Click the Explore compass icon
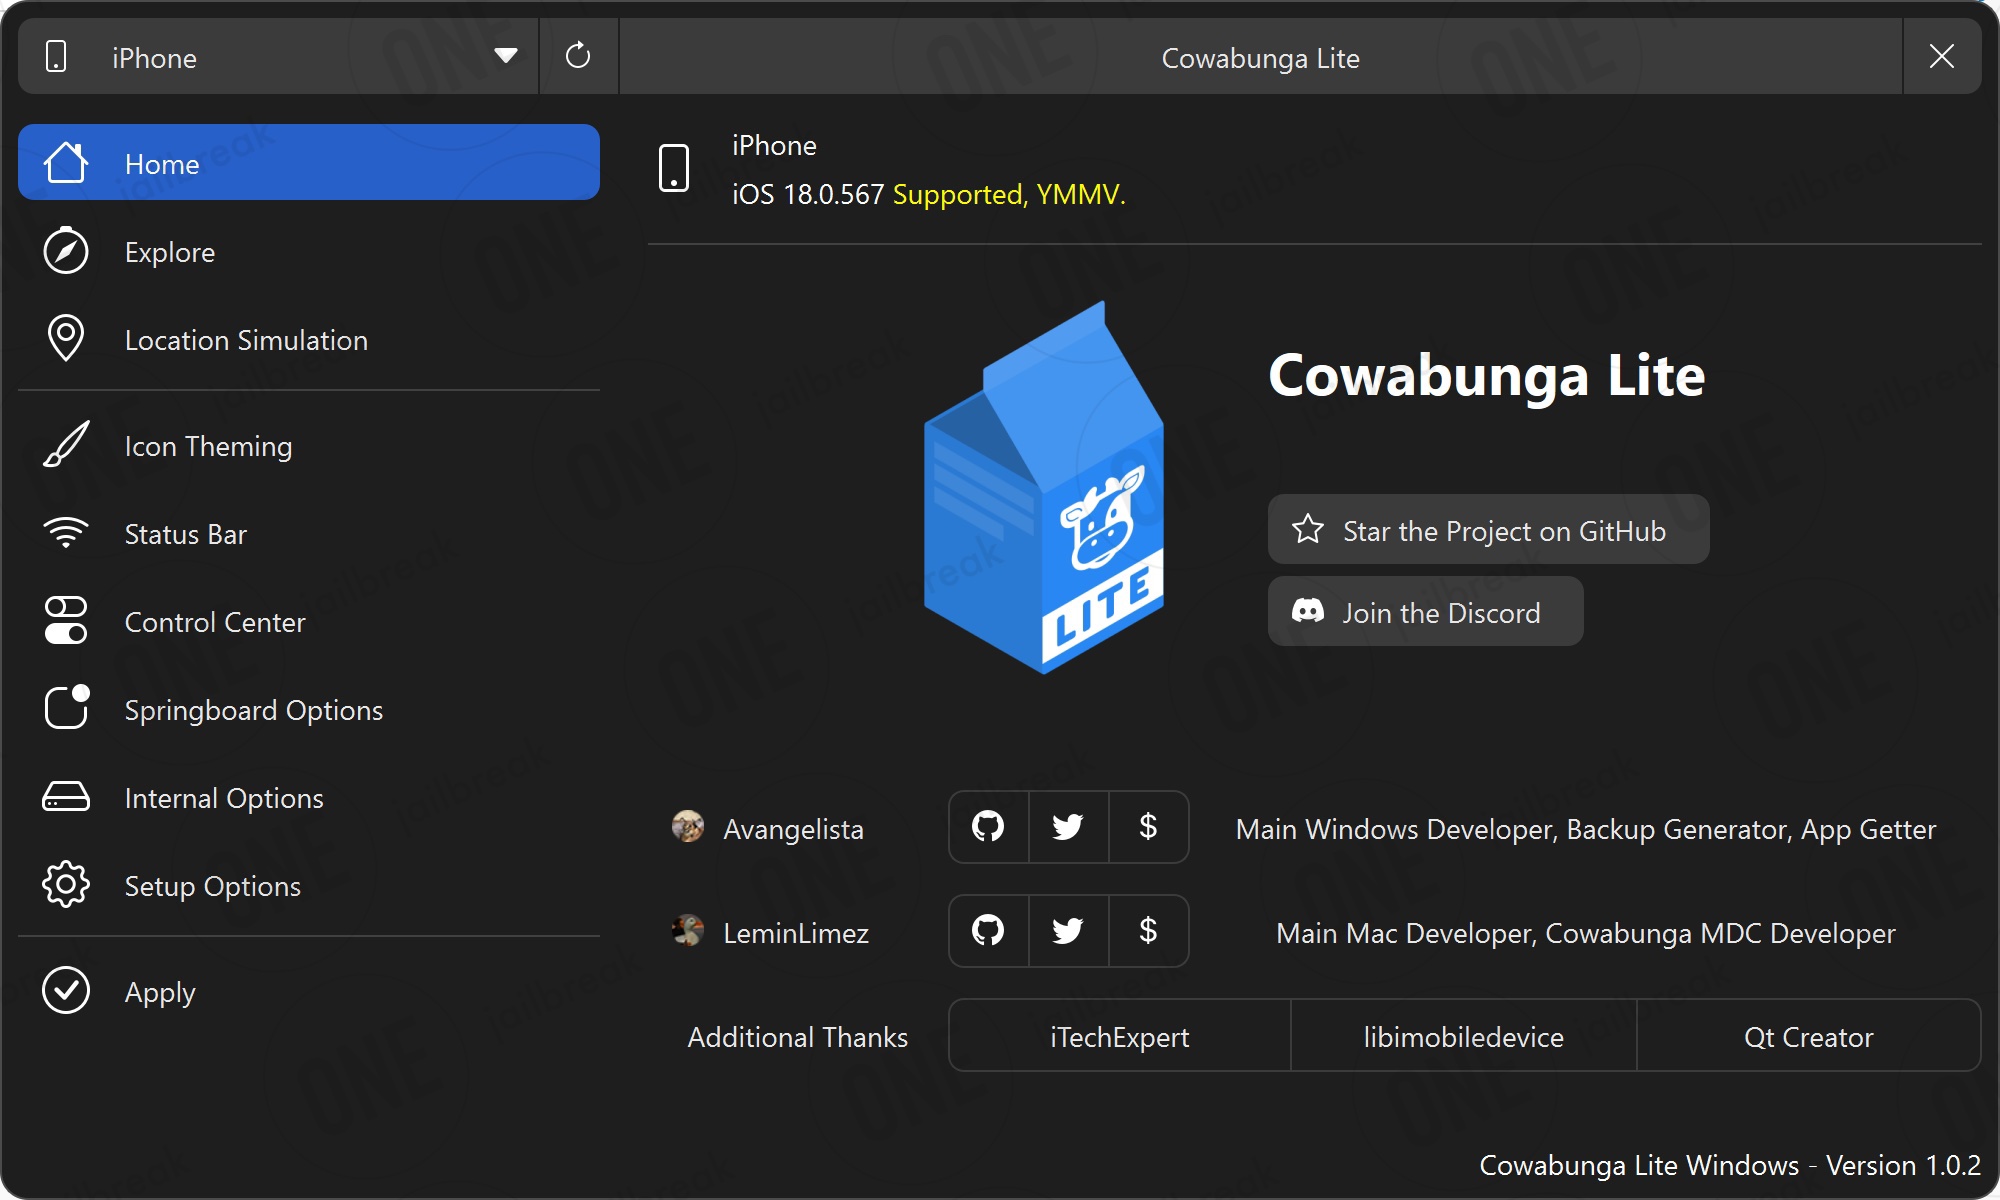 click(66, 251)
